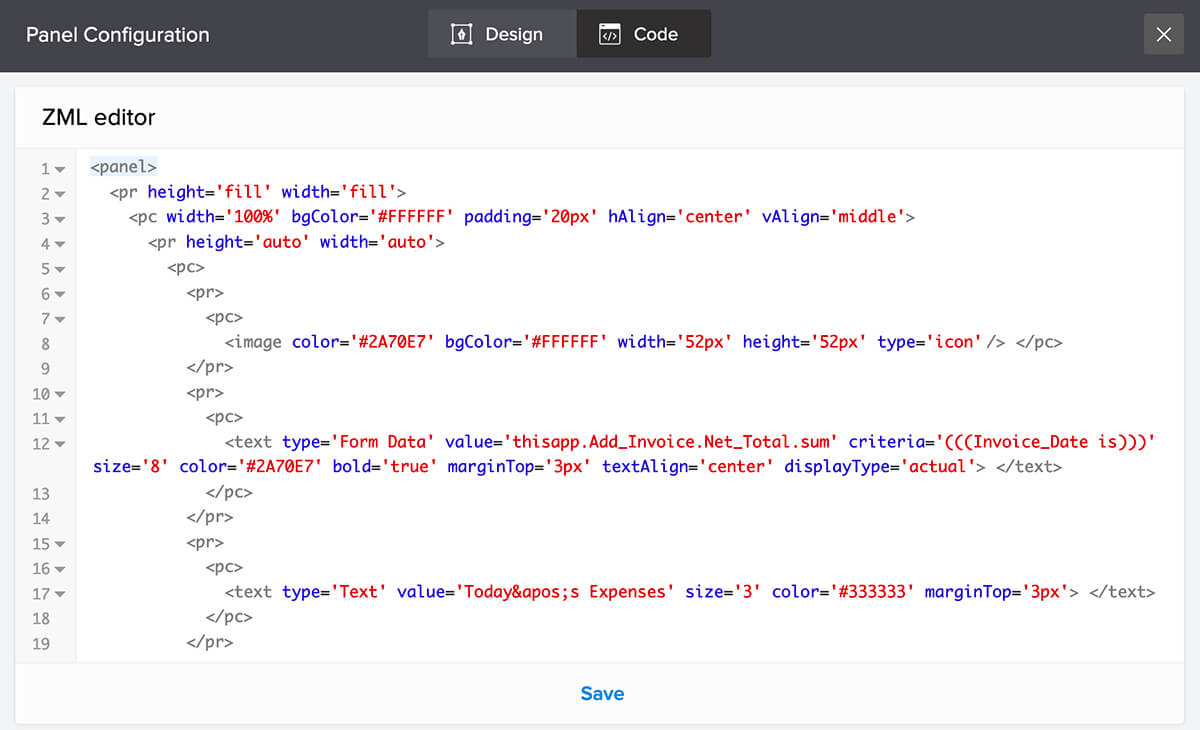Screen dimensions: 1200x730
Task: Fold the Form Data text at line 12
Action: (60, 445)
